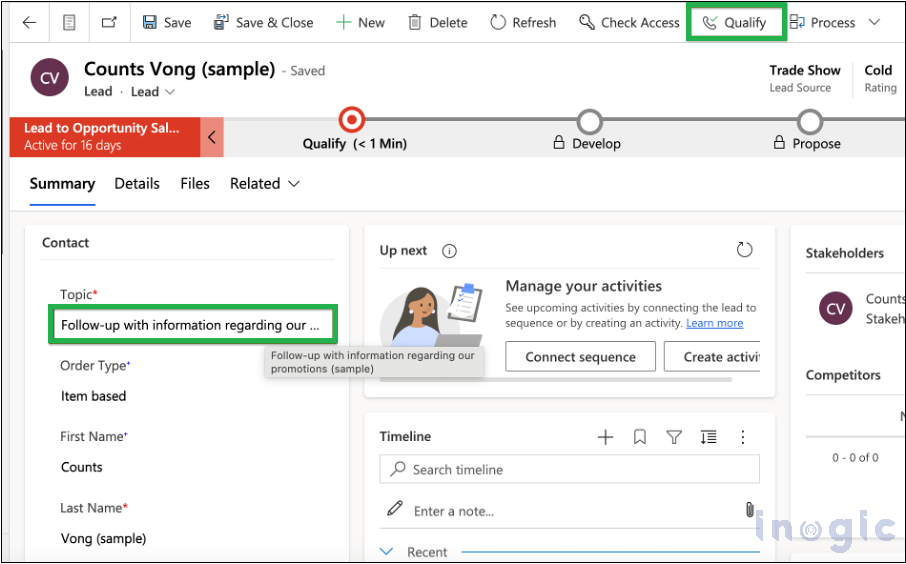This screenshot has width=906, height=564.
Task: Add a new timeline record with plus icon
Action: pos(605,437)
